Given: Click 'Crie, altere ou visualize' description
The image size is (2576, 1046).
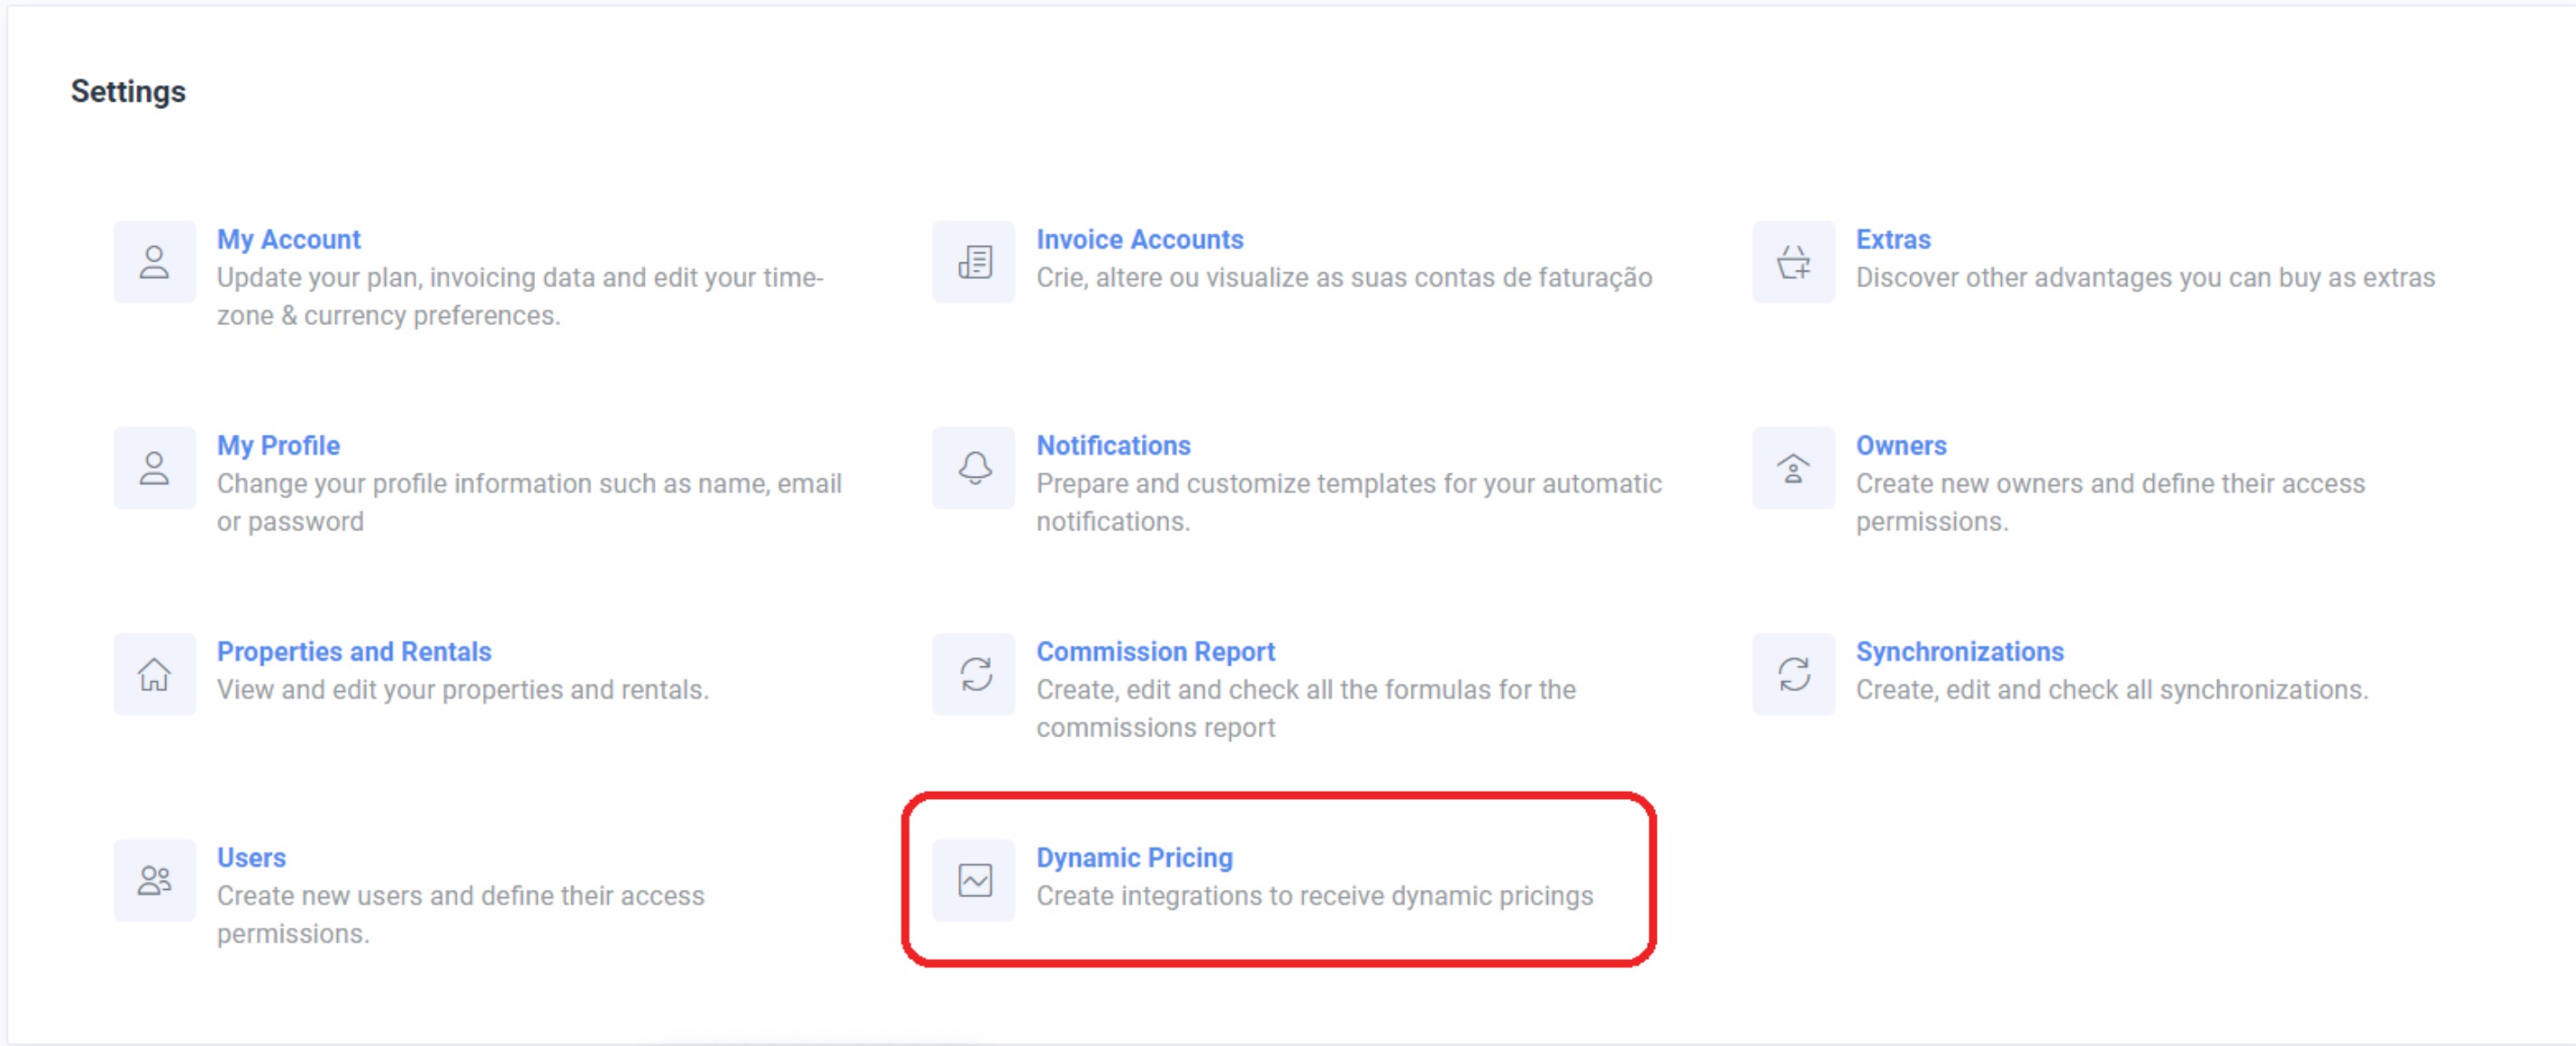Looking at the screenshot, I should 1344,278.
